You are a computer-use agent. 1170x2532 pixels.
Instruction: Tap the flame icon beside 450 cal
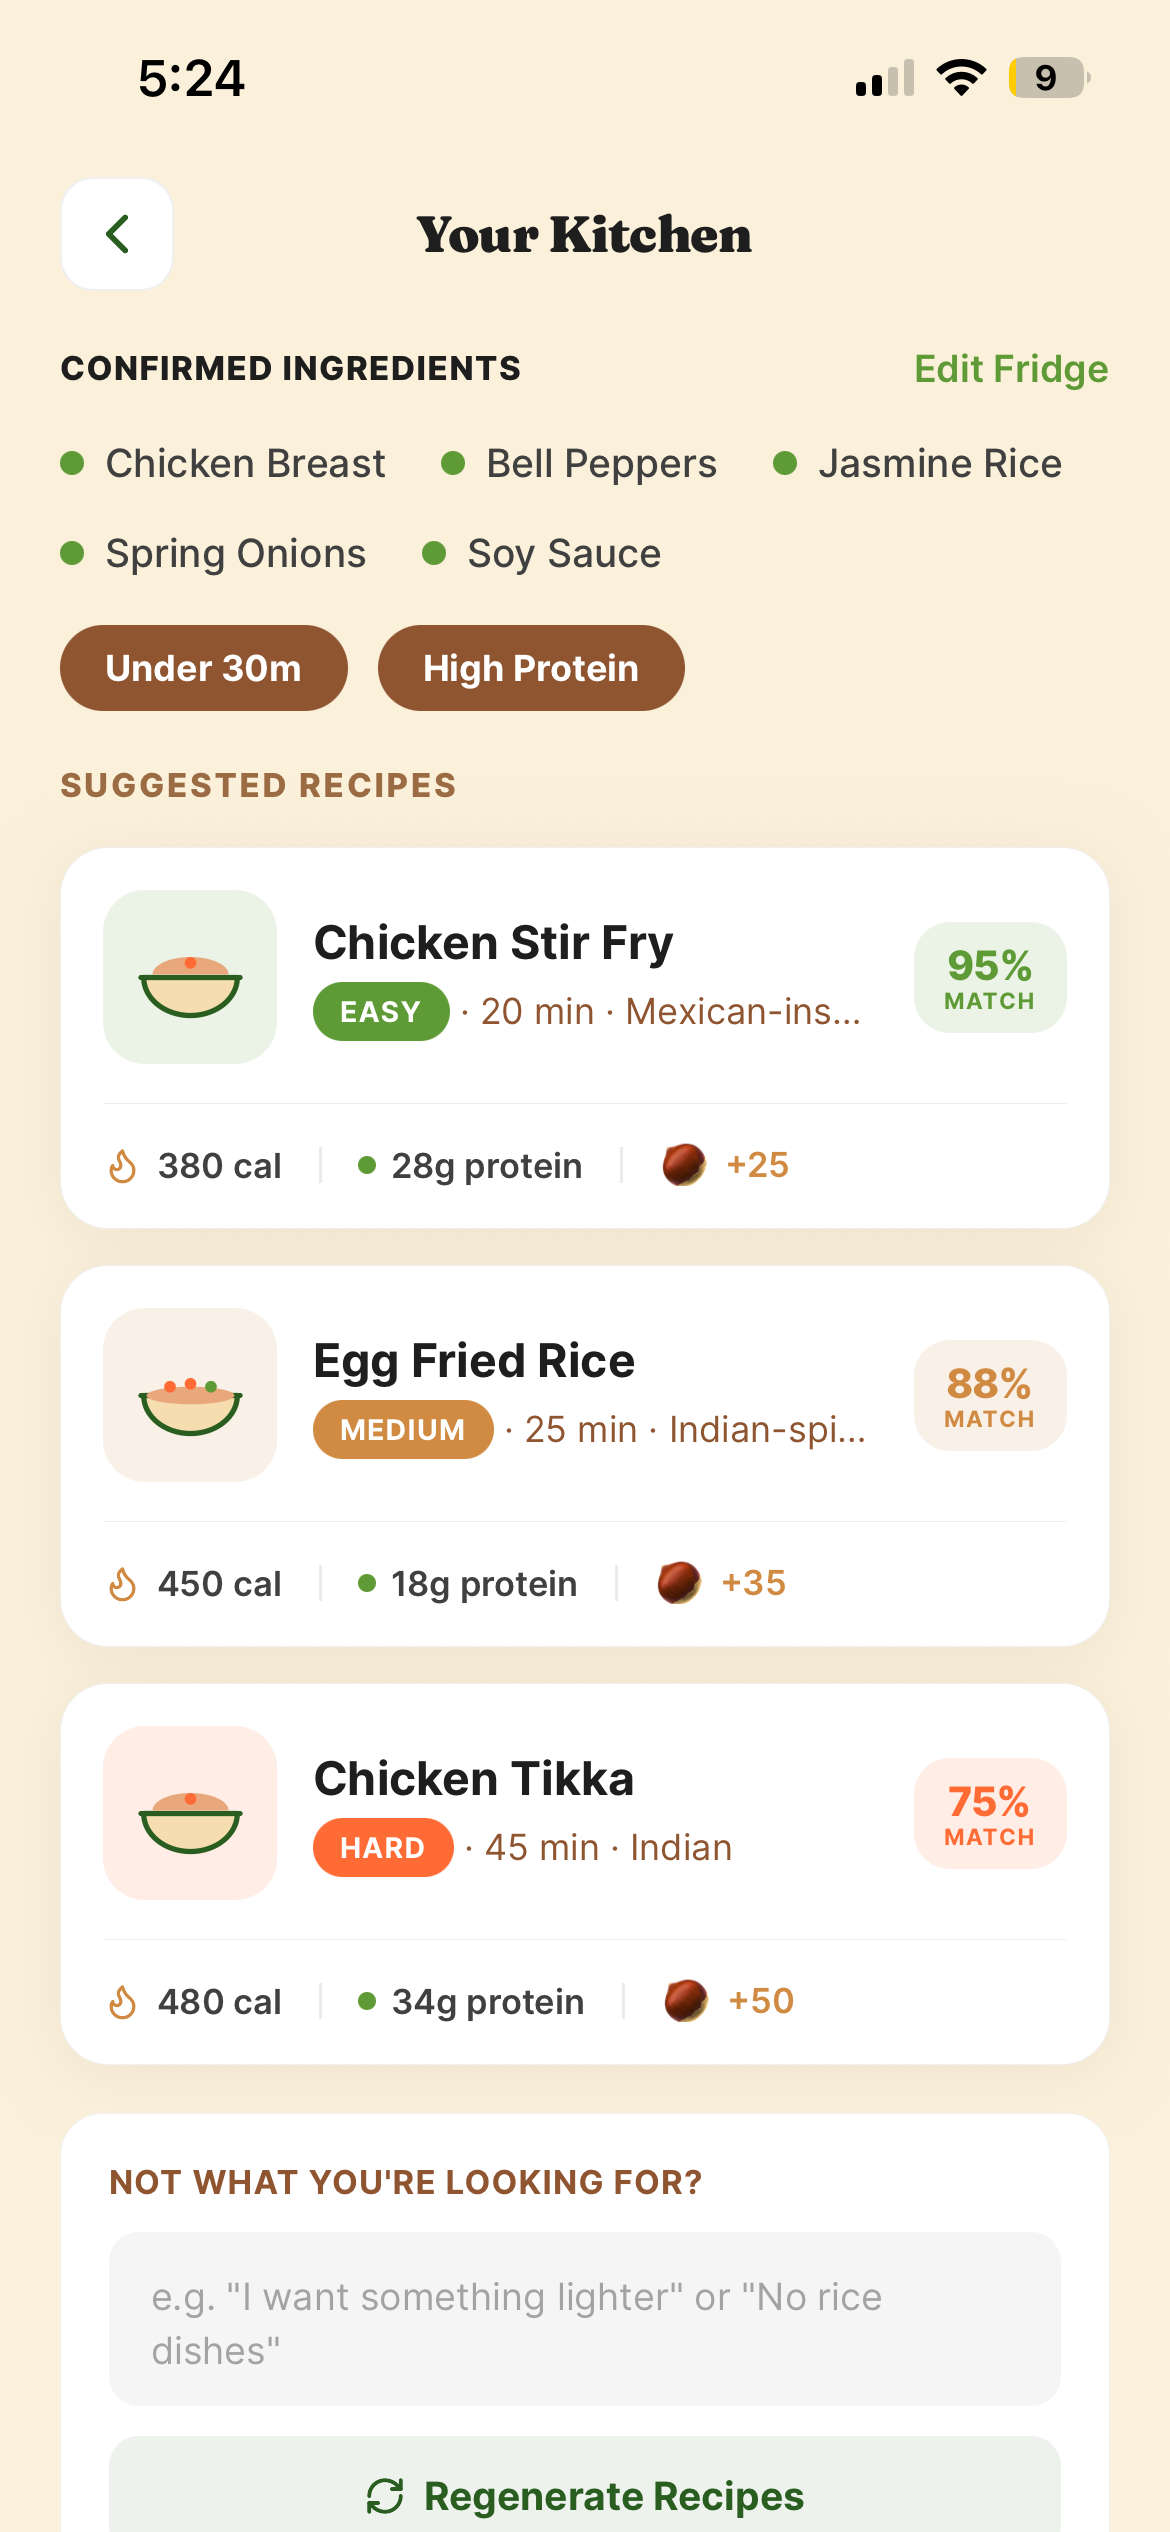123,1584
